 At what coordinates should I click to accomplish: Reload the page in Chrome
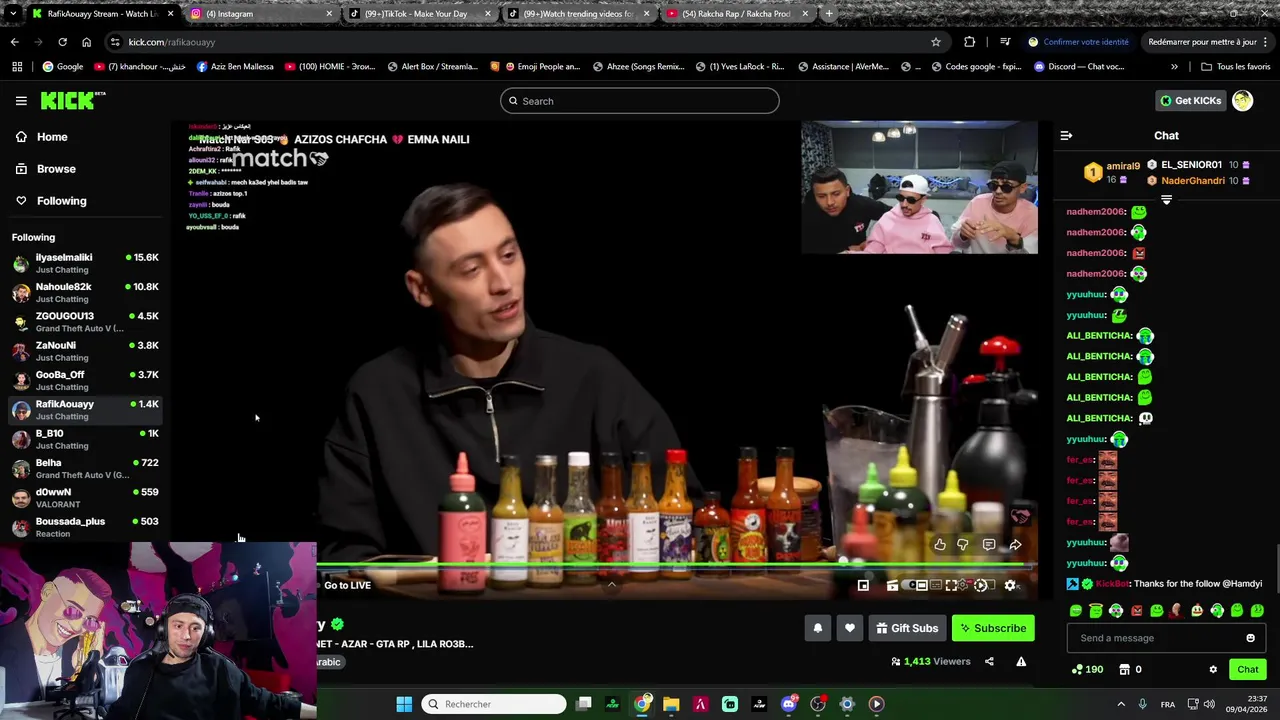click(x=62, y=42)
